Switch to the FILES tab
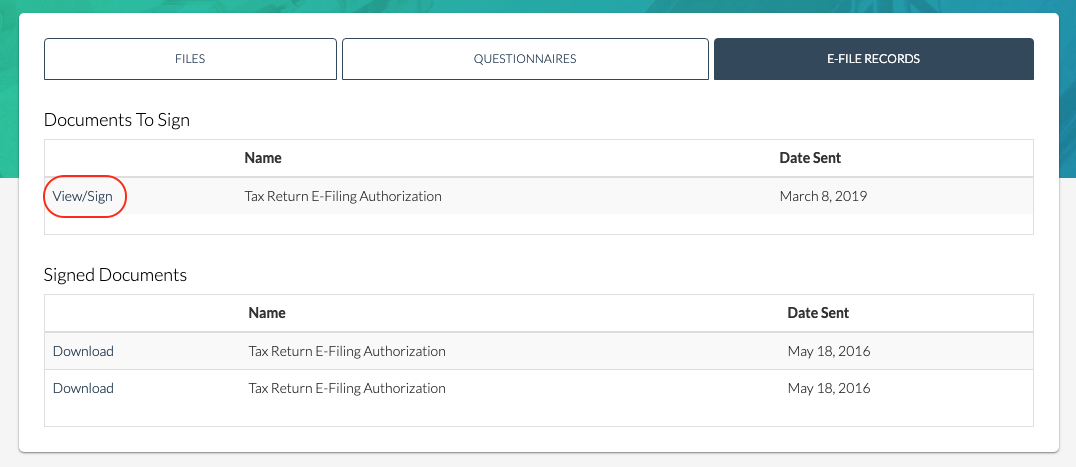The image size is (1076, 467). (x=190, y=59)
